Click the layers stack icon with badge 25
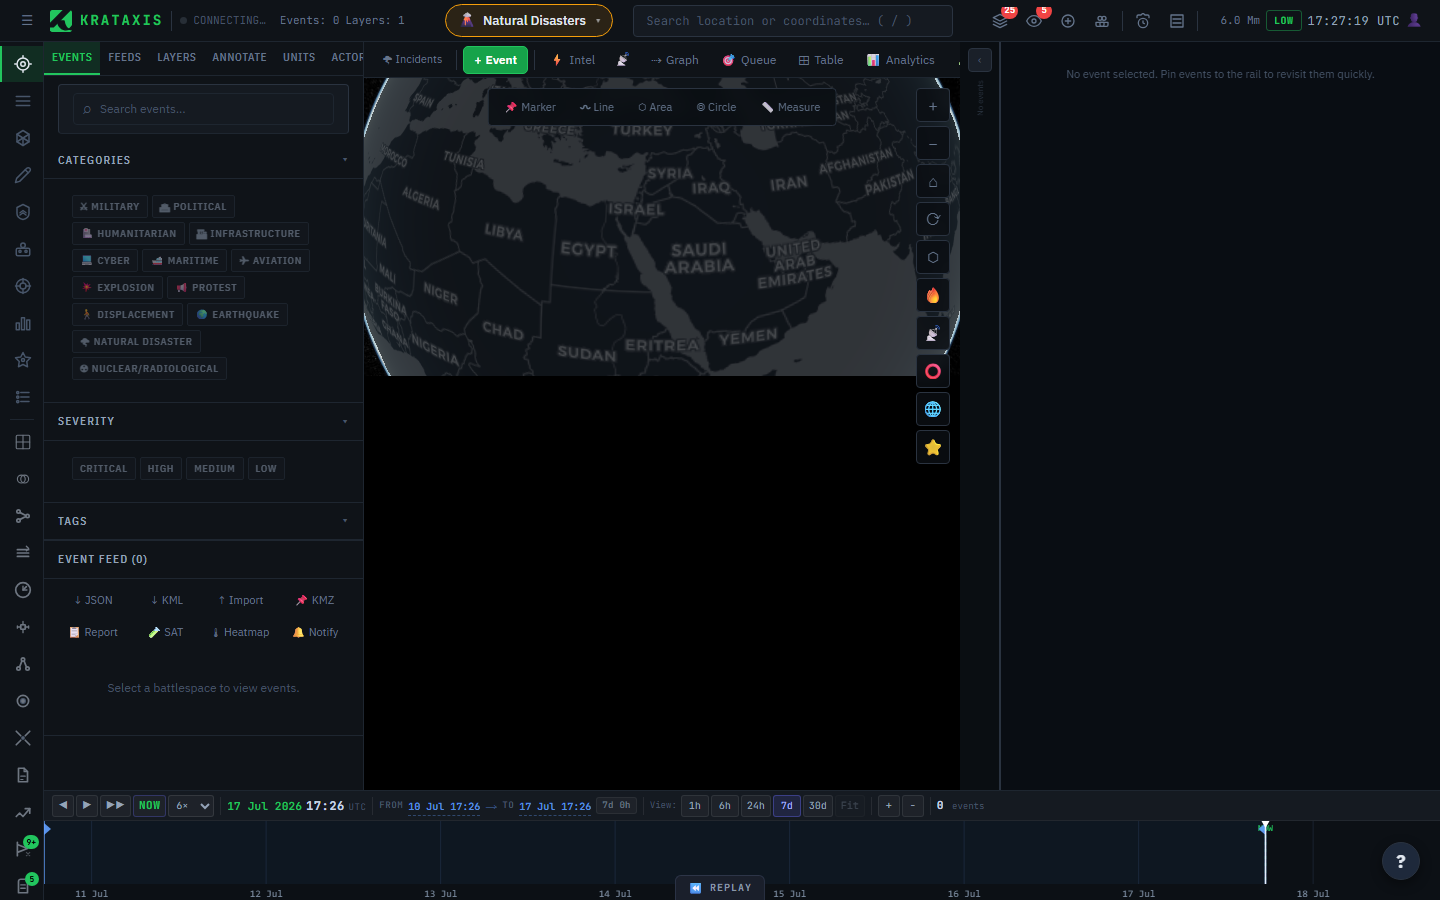The image size is (1440, 900). tap(1000, 20)
